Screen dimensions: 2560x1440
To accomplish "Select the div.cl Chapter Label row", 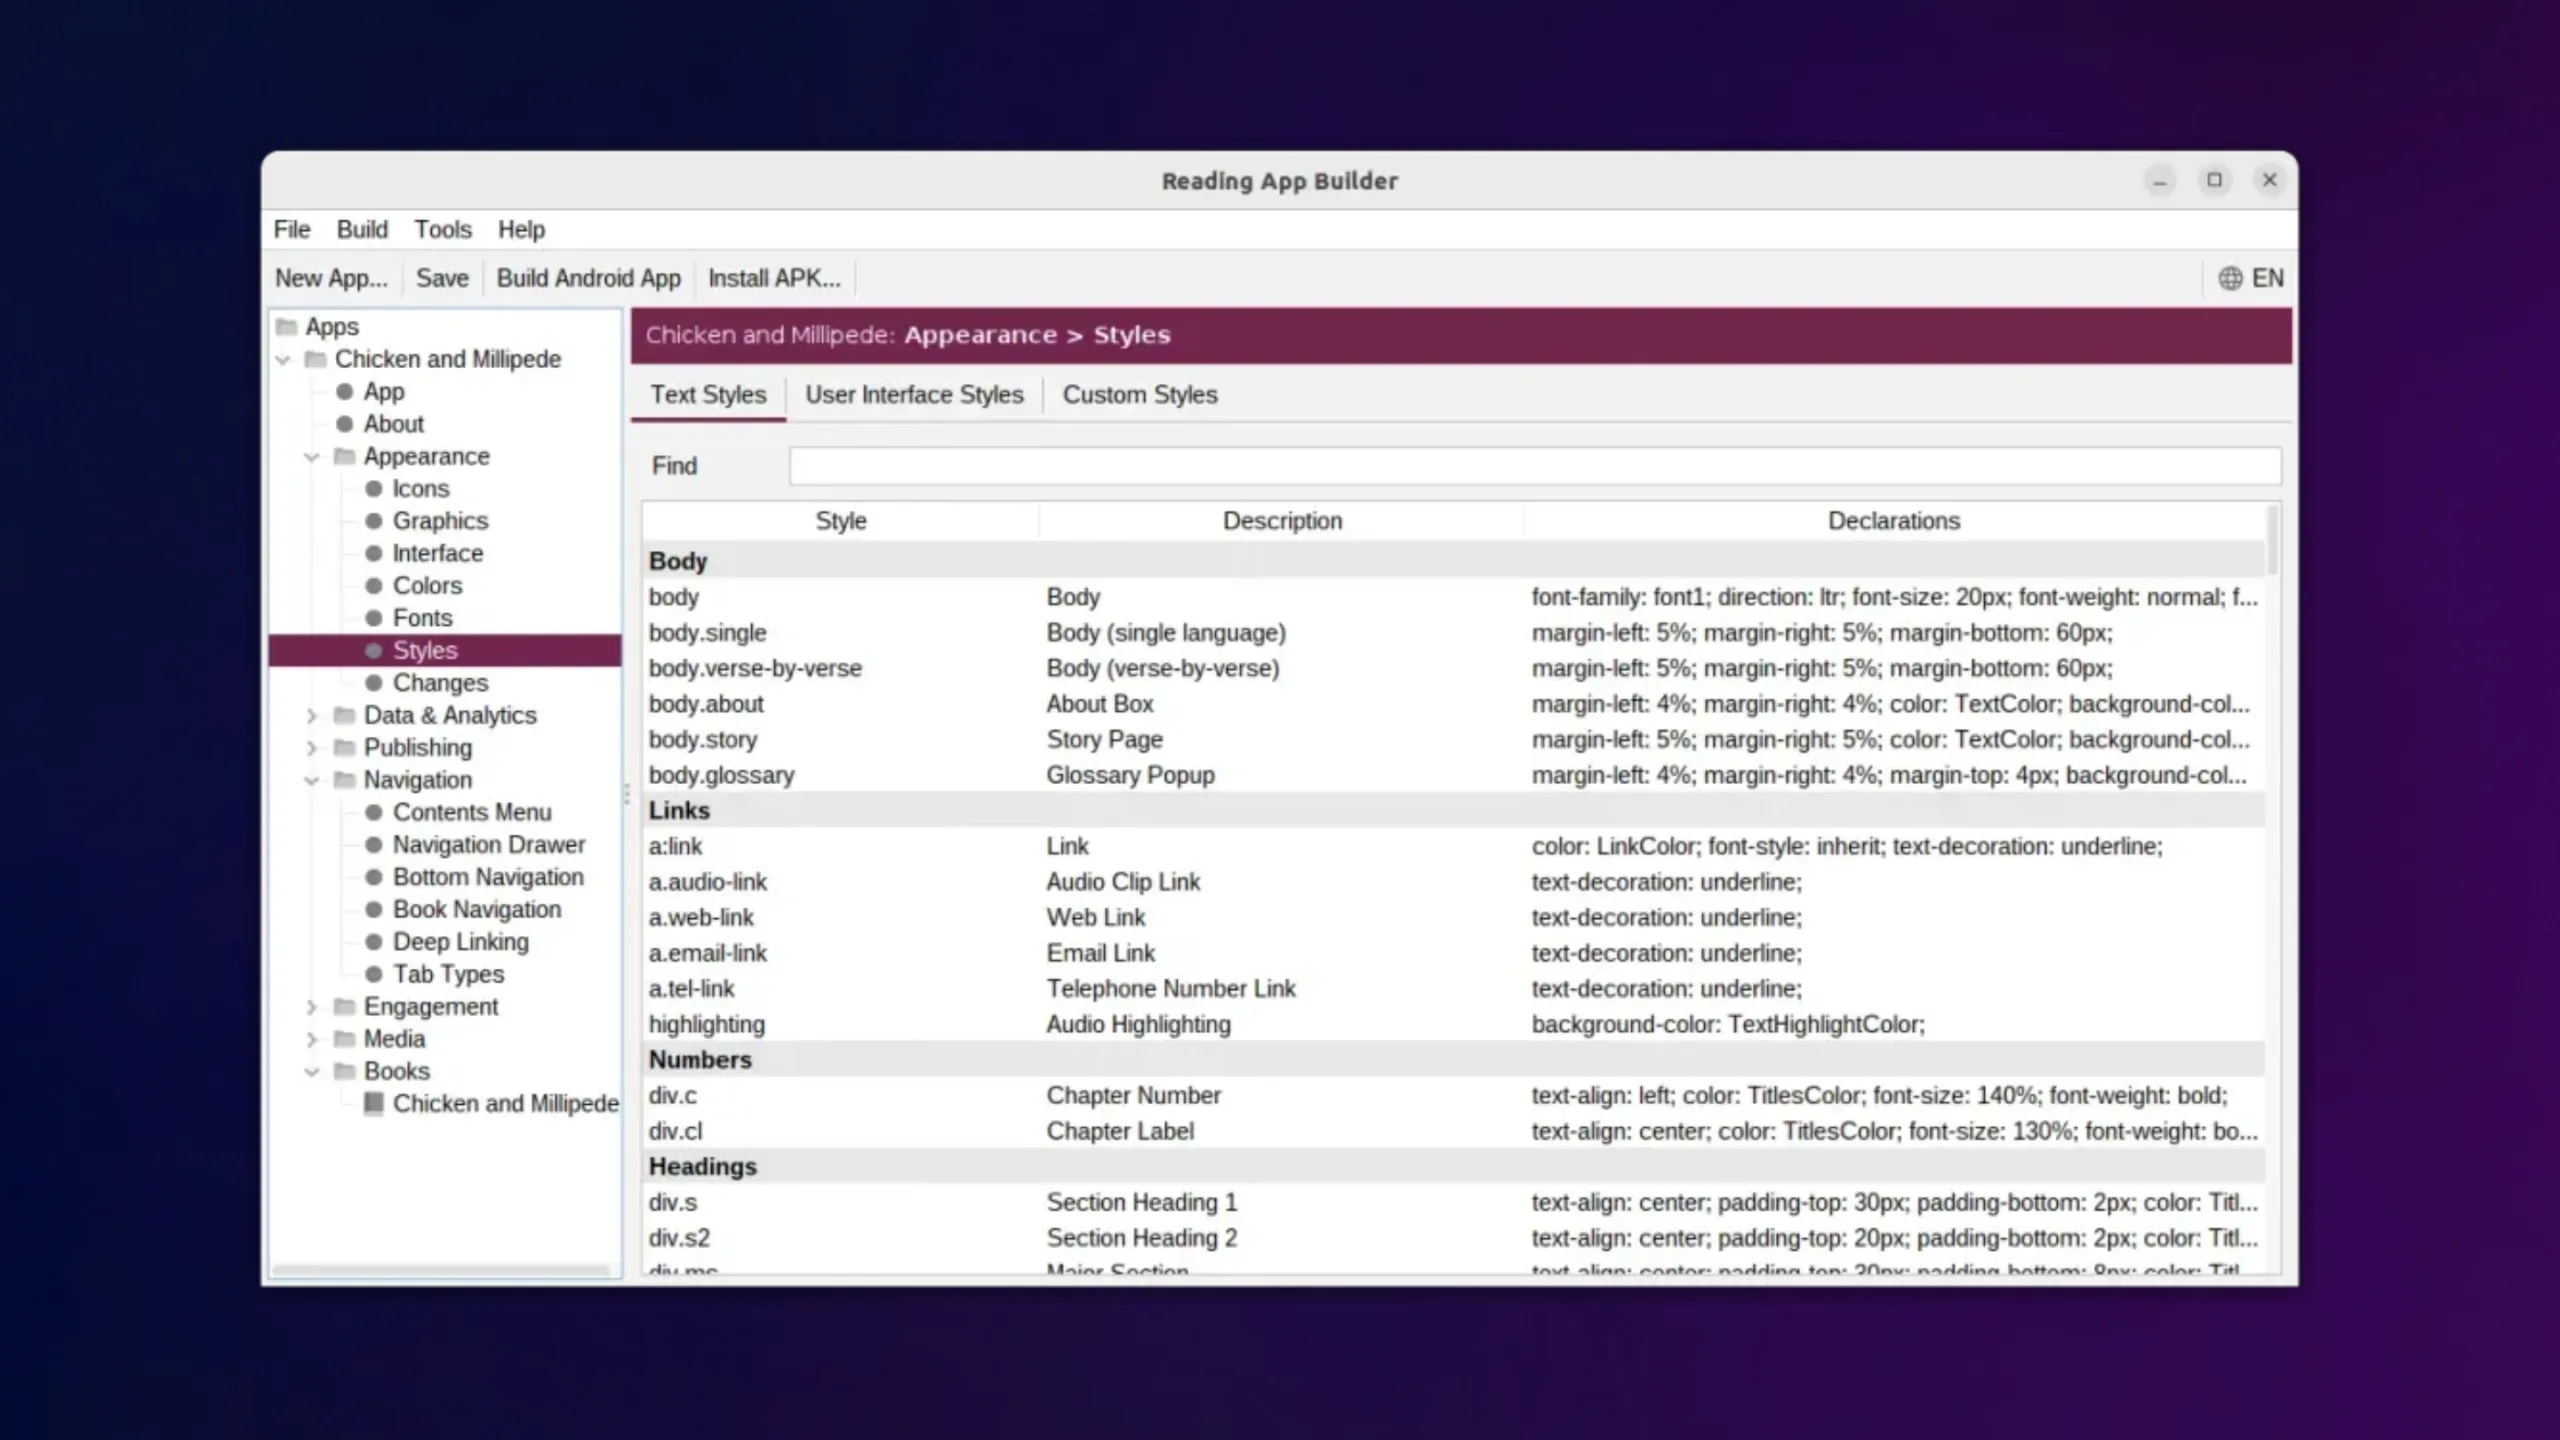I will click(1454, 1131).
